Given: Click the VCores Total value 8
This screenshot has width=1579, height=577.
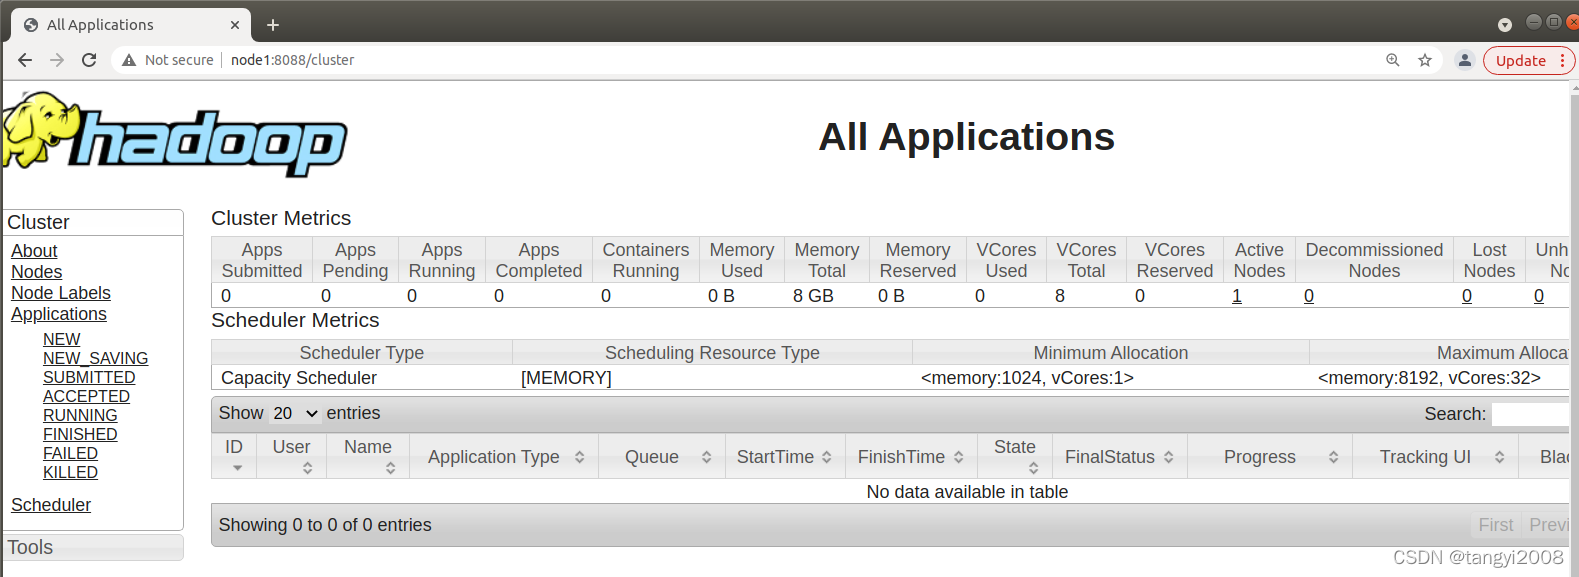Looking at the screenshot, I should click(1060, 296).
